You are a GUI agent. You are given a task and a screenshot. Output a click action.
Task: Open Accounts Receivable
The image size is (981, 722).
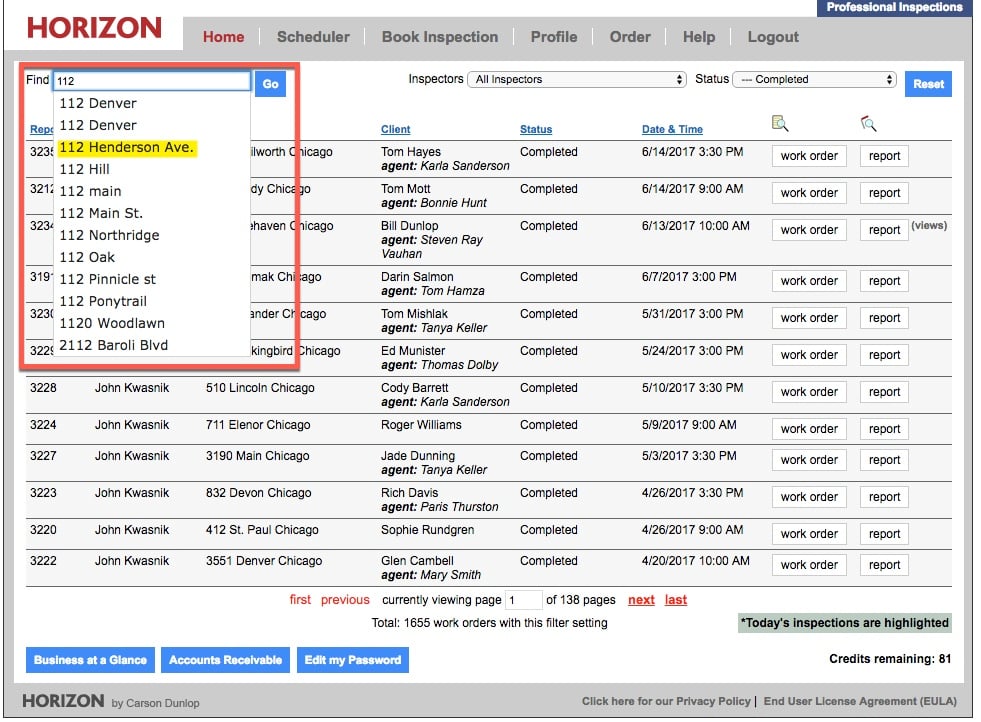225,660
